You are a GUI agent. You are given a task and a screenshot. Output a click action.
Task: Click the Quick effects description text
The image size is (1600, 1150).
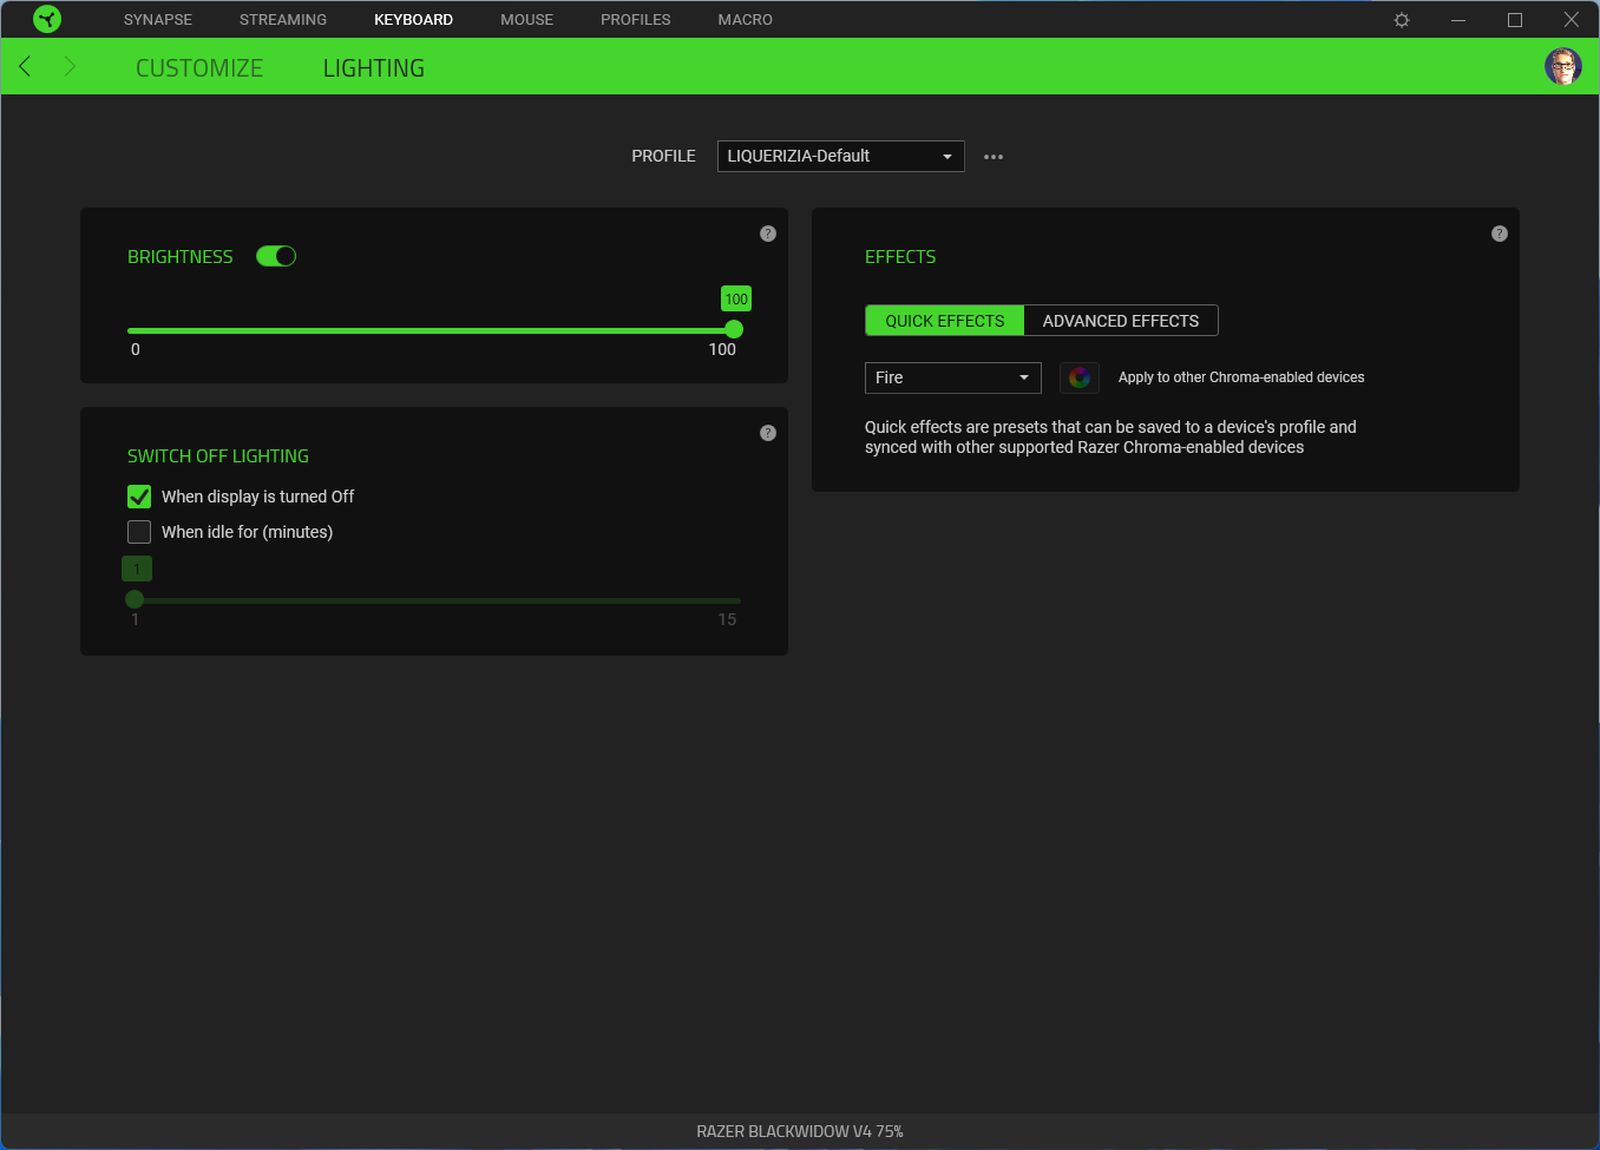coord(1110,437)
